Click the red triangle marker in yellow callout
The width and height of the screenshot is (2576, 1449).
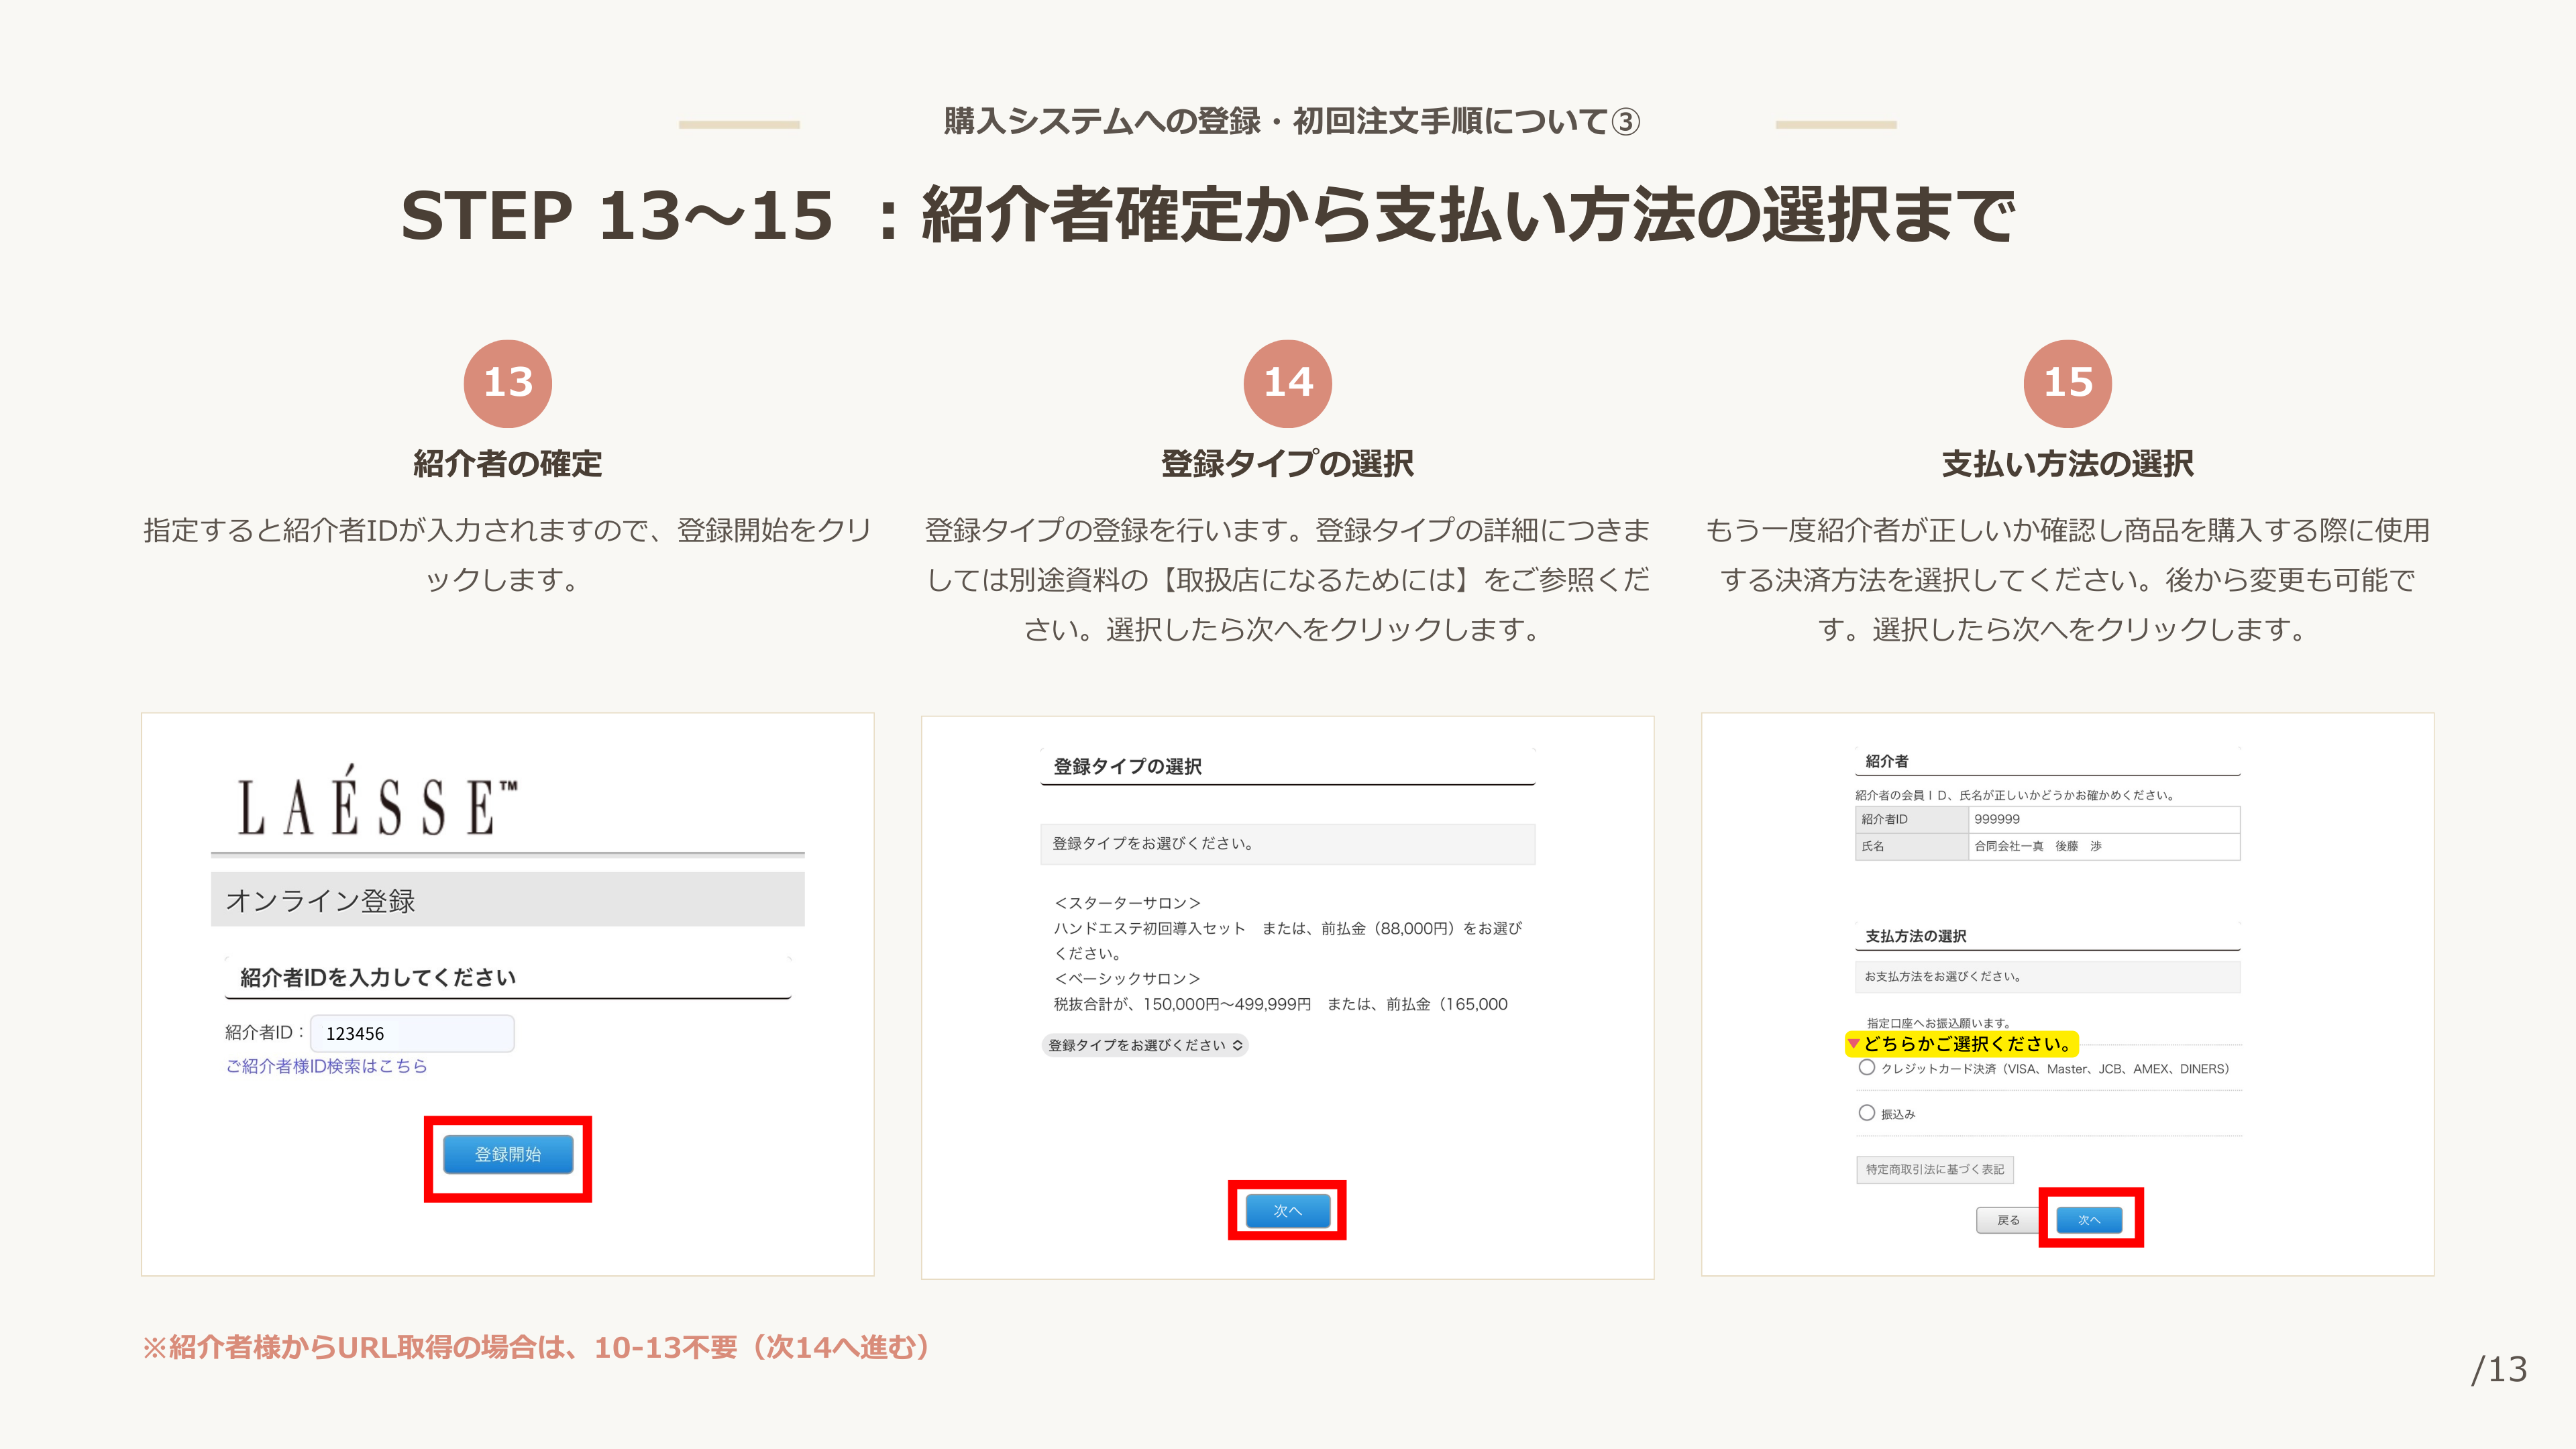tap(1853, 1044)
